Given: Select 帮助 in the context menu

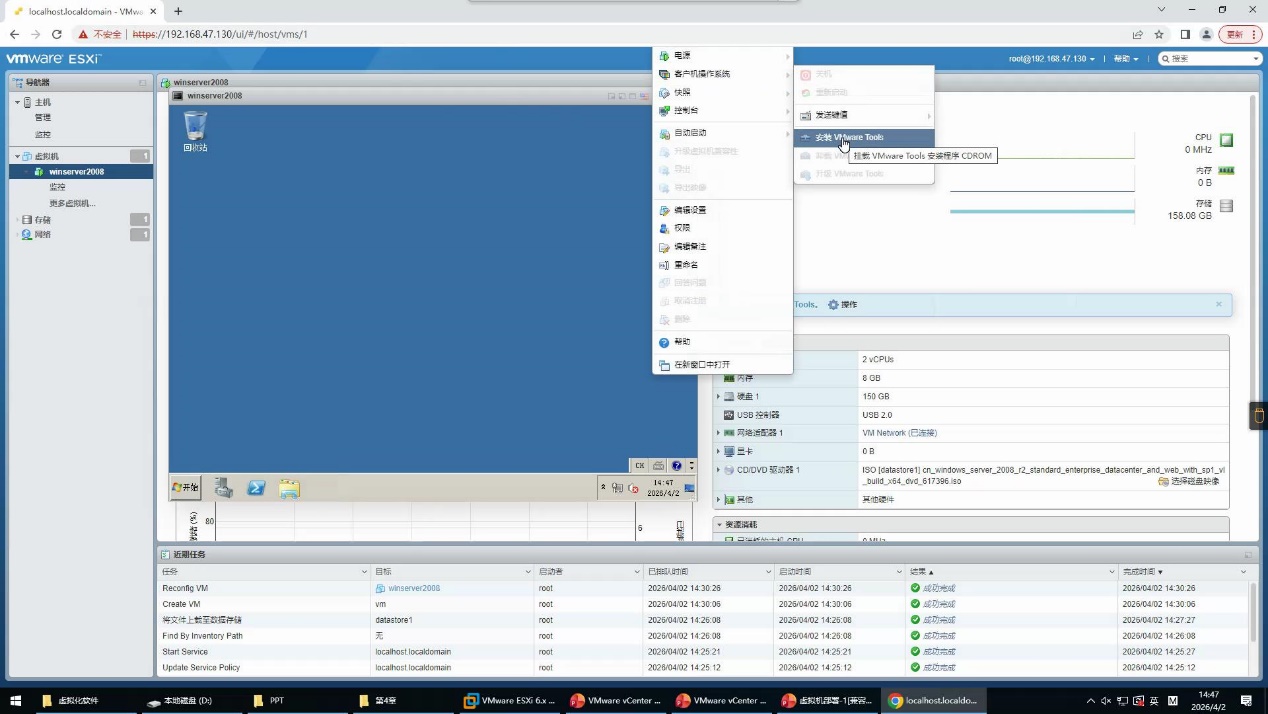Looking at the screenshot, I should tap(722, 342).
